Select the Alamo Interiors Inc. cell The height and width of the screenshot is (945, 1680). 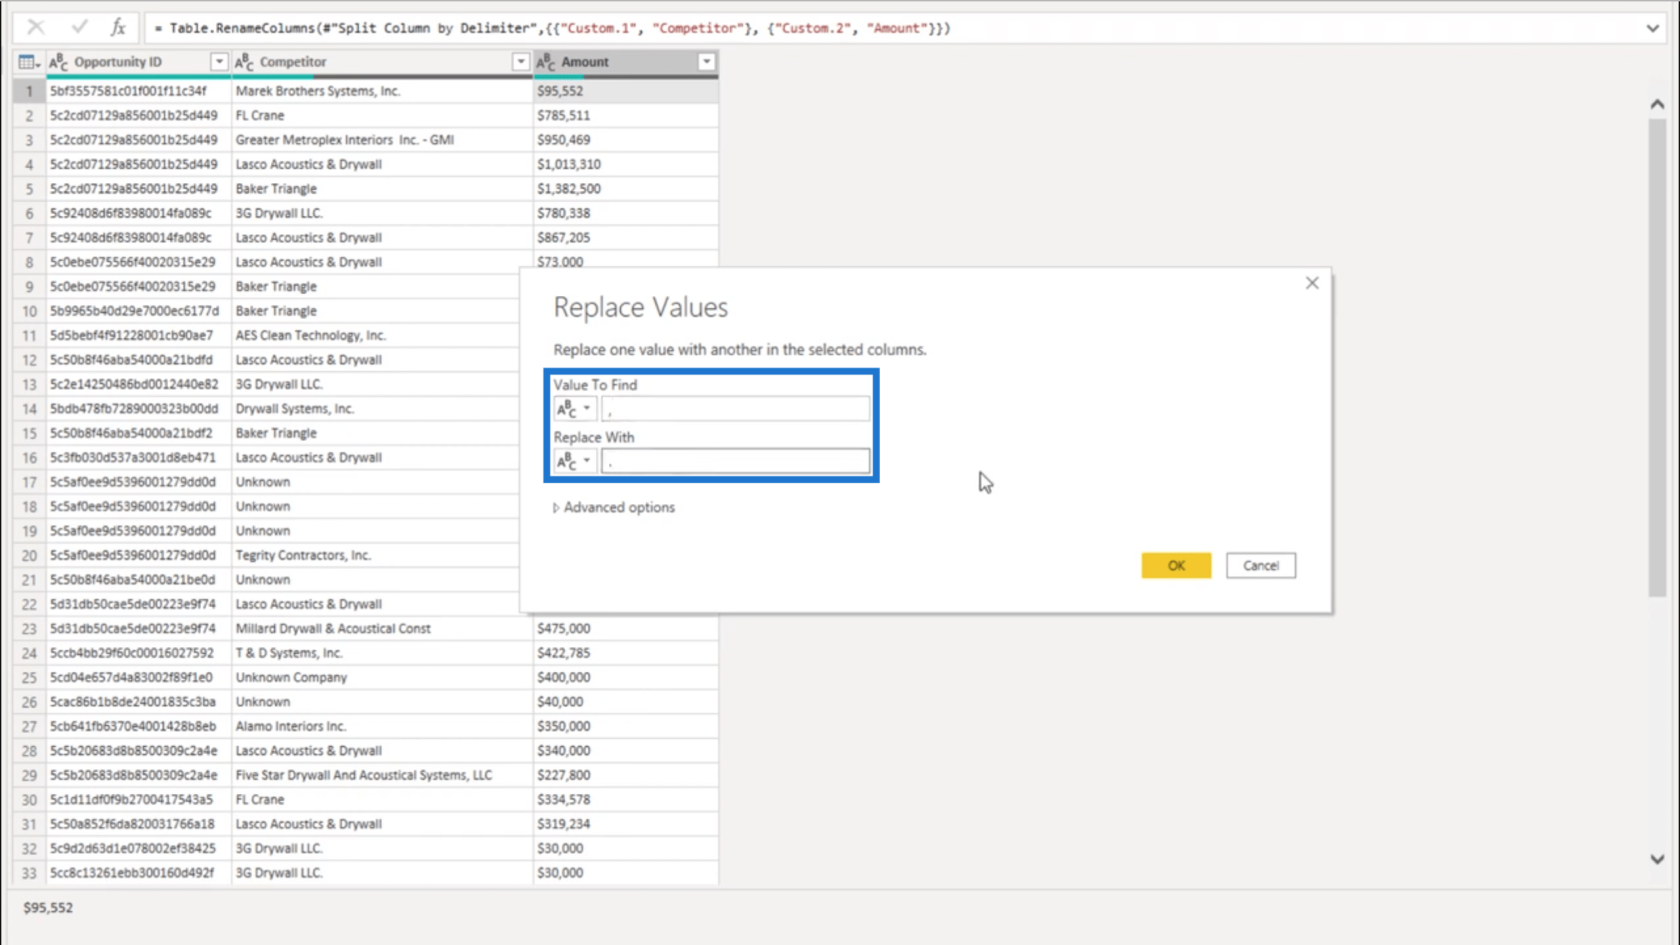click(x=382, y=726)
